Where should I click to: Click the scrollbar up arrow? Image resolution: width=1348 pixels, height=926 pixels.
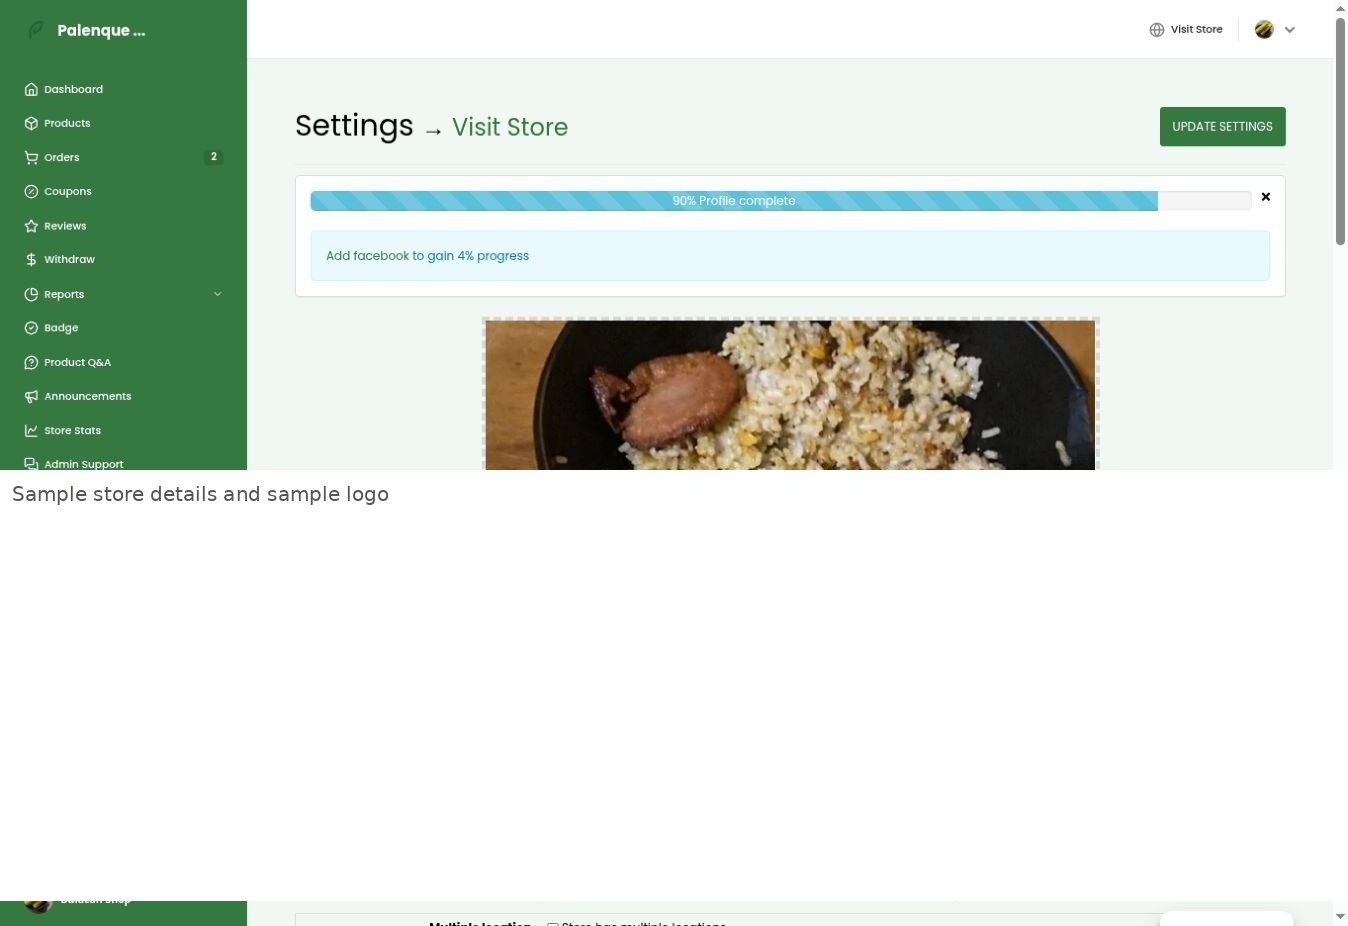click(1340, 8)
